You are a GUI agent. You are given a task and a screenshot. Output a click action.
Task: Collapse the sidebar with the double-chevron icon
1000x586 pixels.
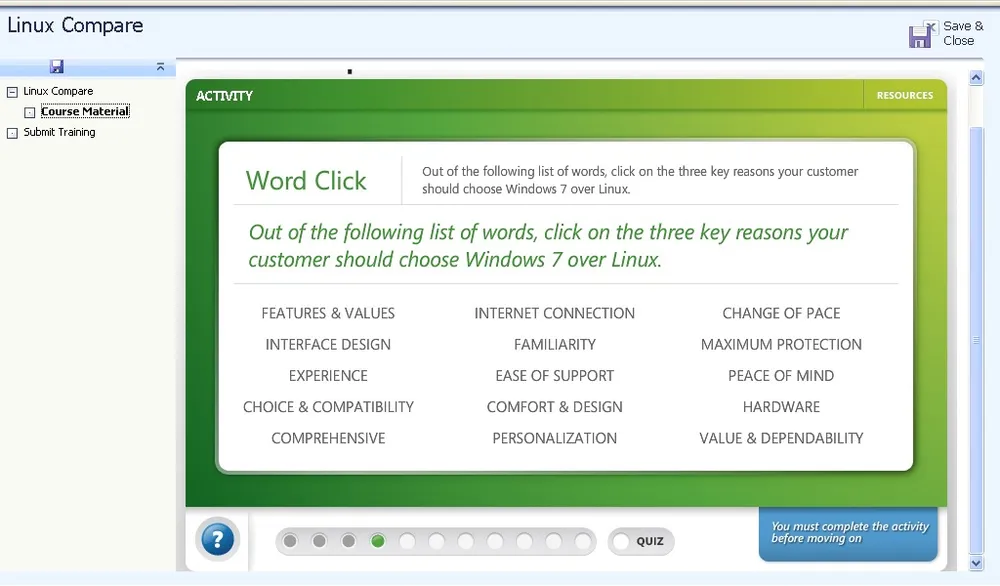pyautogui.click(x=160, y=67)
